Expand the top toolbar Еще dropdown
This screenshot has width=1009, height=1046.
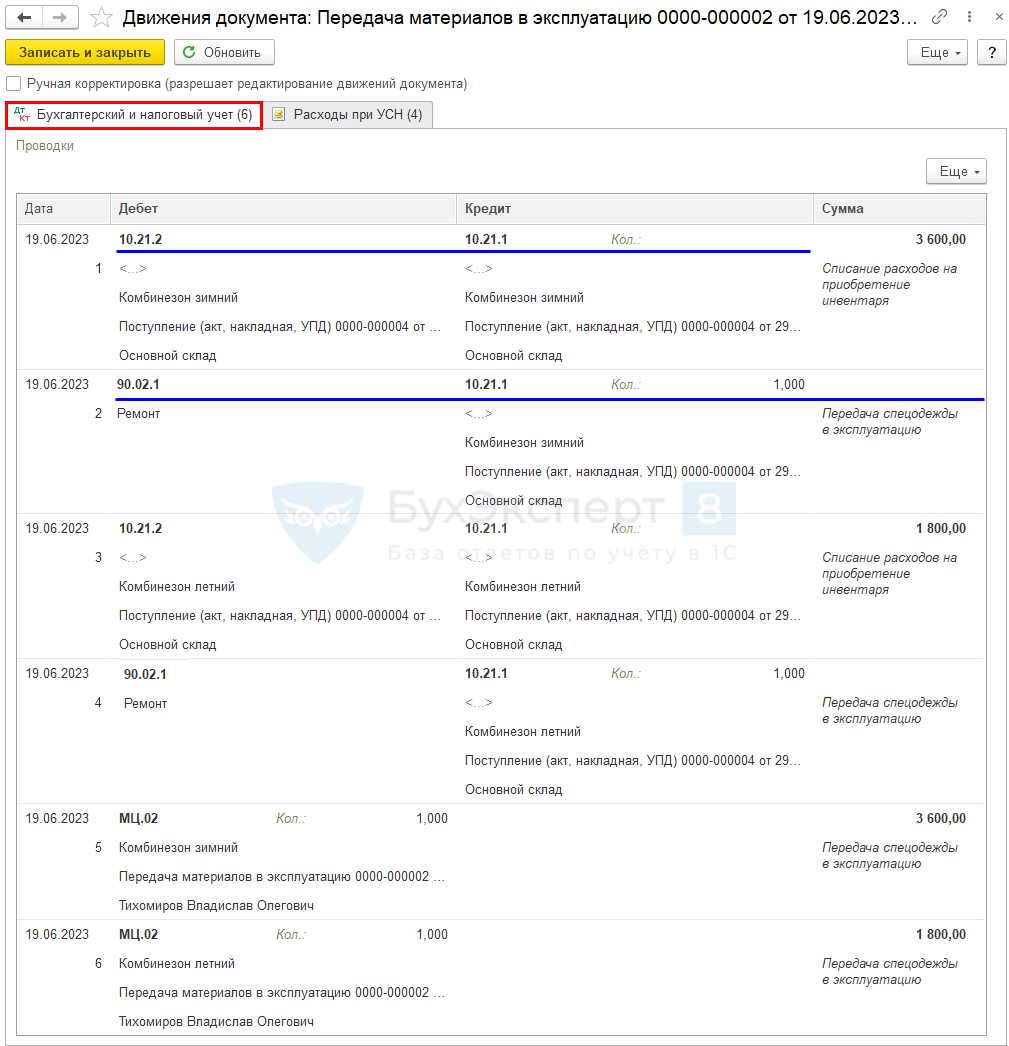coord(937,52)
